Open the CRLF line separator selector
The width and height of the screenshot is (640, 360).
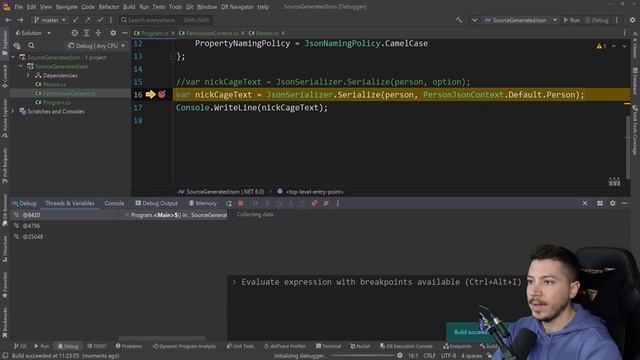pyautogui.click(x=429, y=356)
